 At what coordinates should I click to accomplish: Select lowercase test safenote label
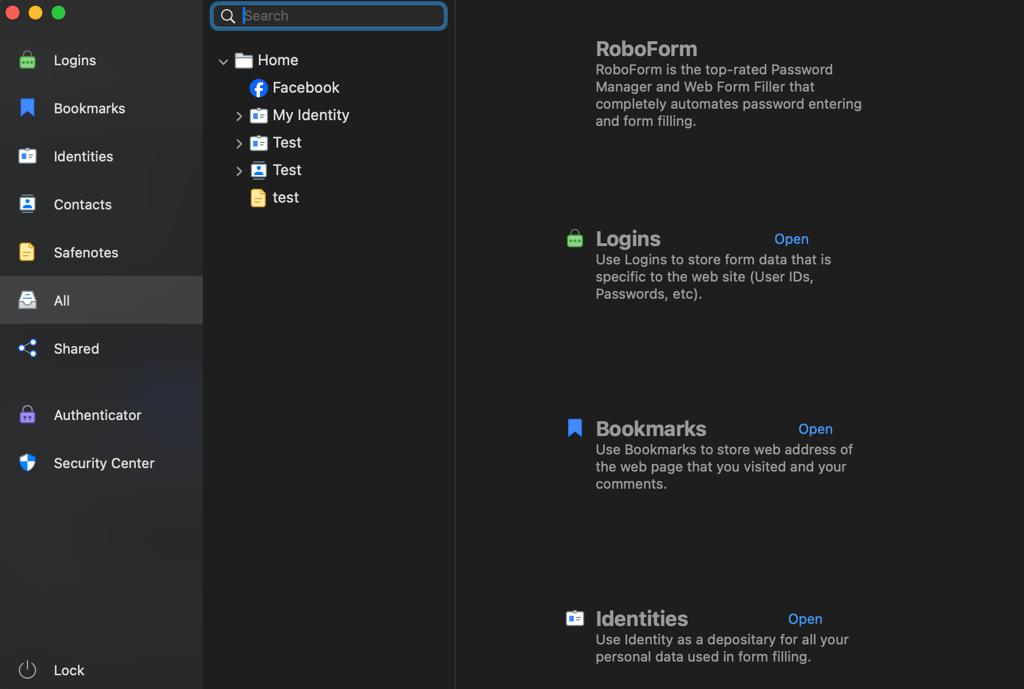click(286, 197)
